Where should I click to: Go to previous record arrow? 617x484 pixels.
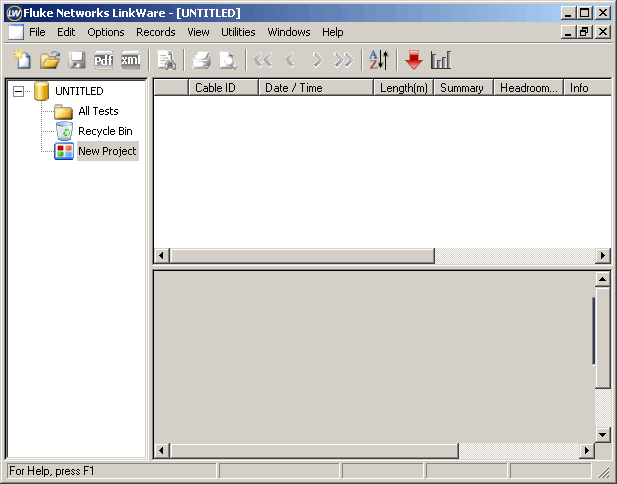pos(290,60)
